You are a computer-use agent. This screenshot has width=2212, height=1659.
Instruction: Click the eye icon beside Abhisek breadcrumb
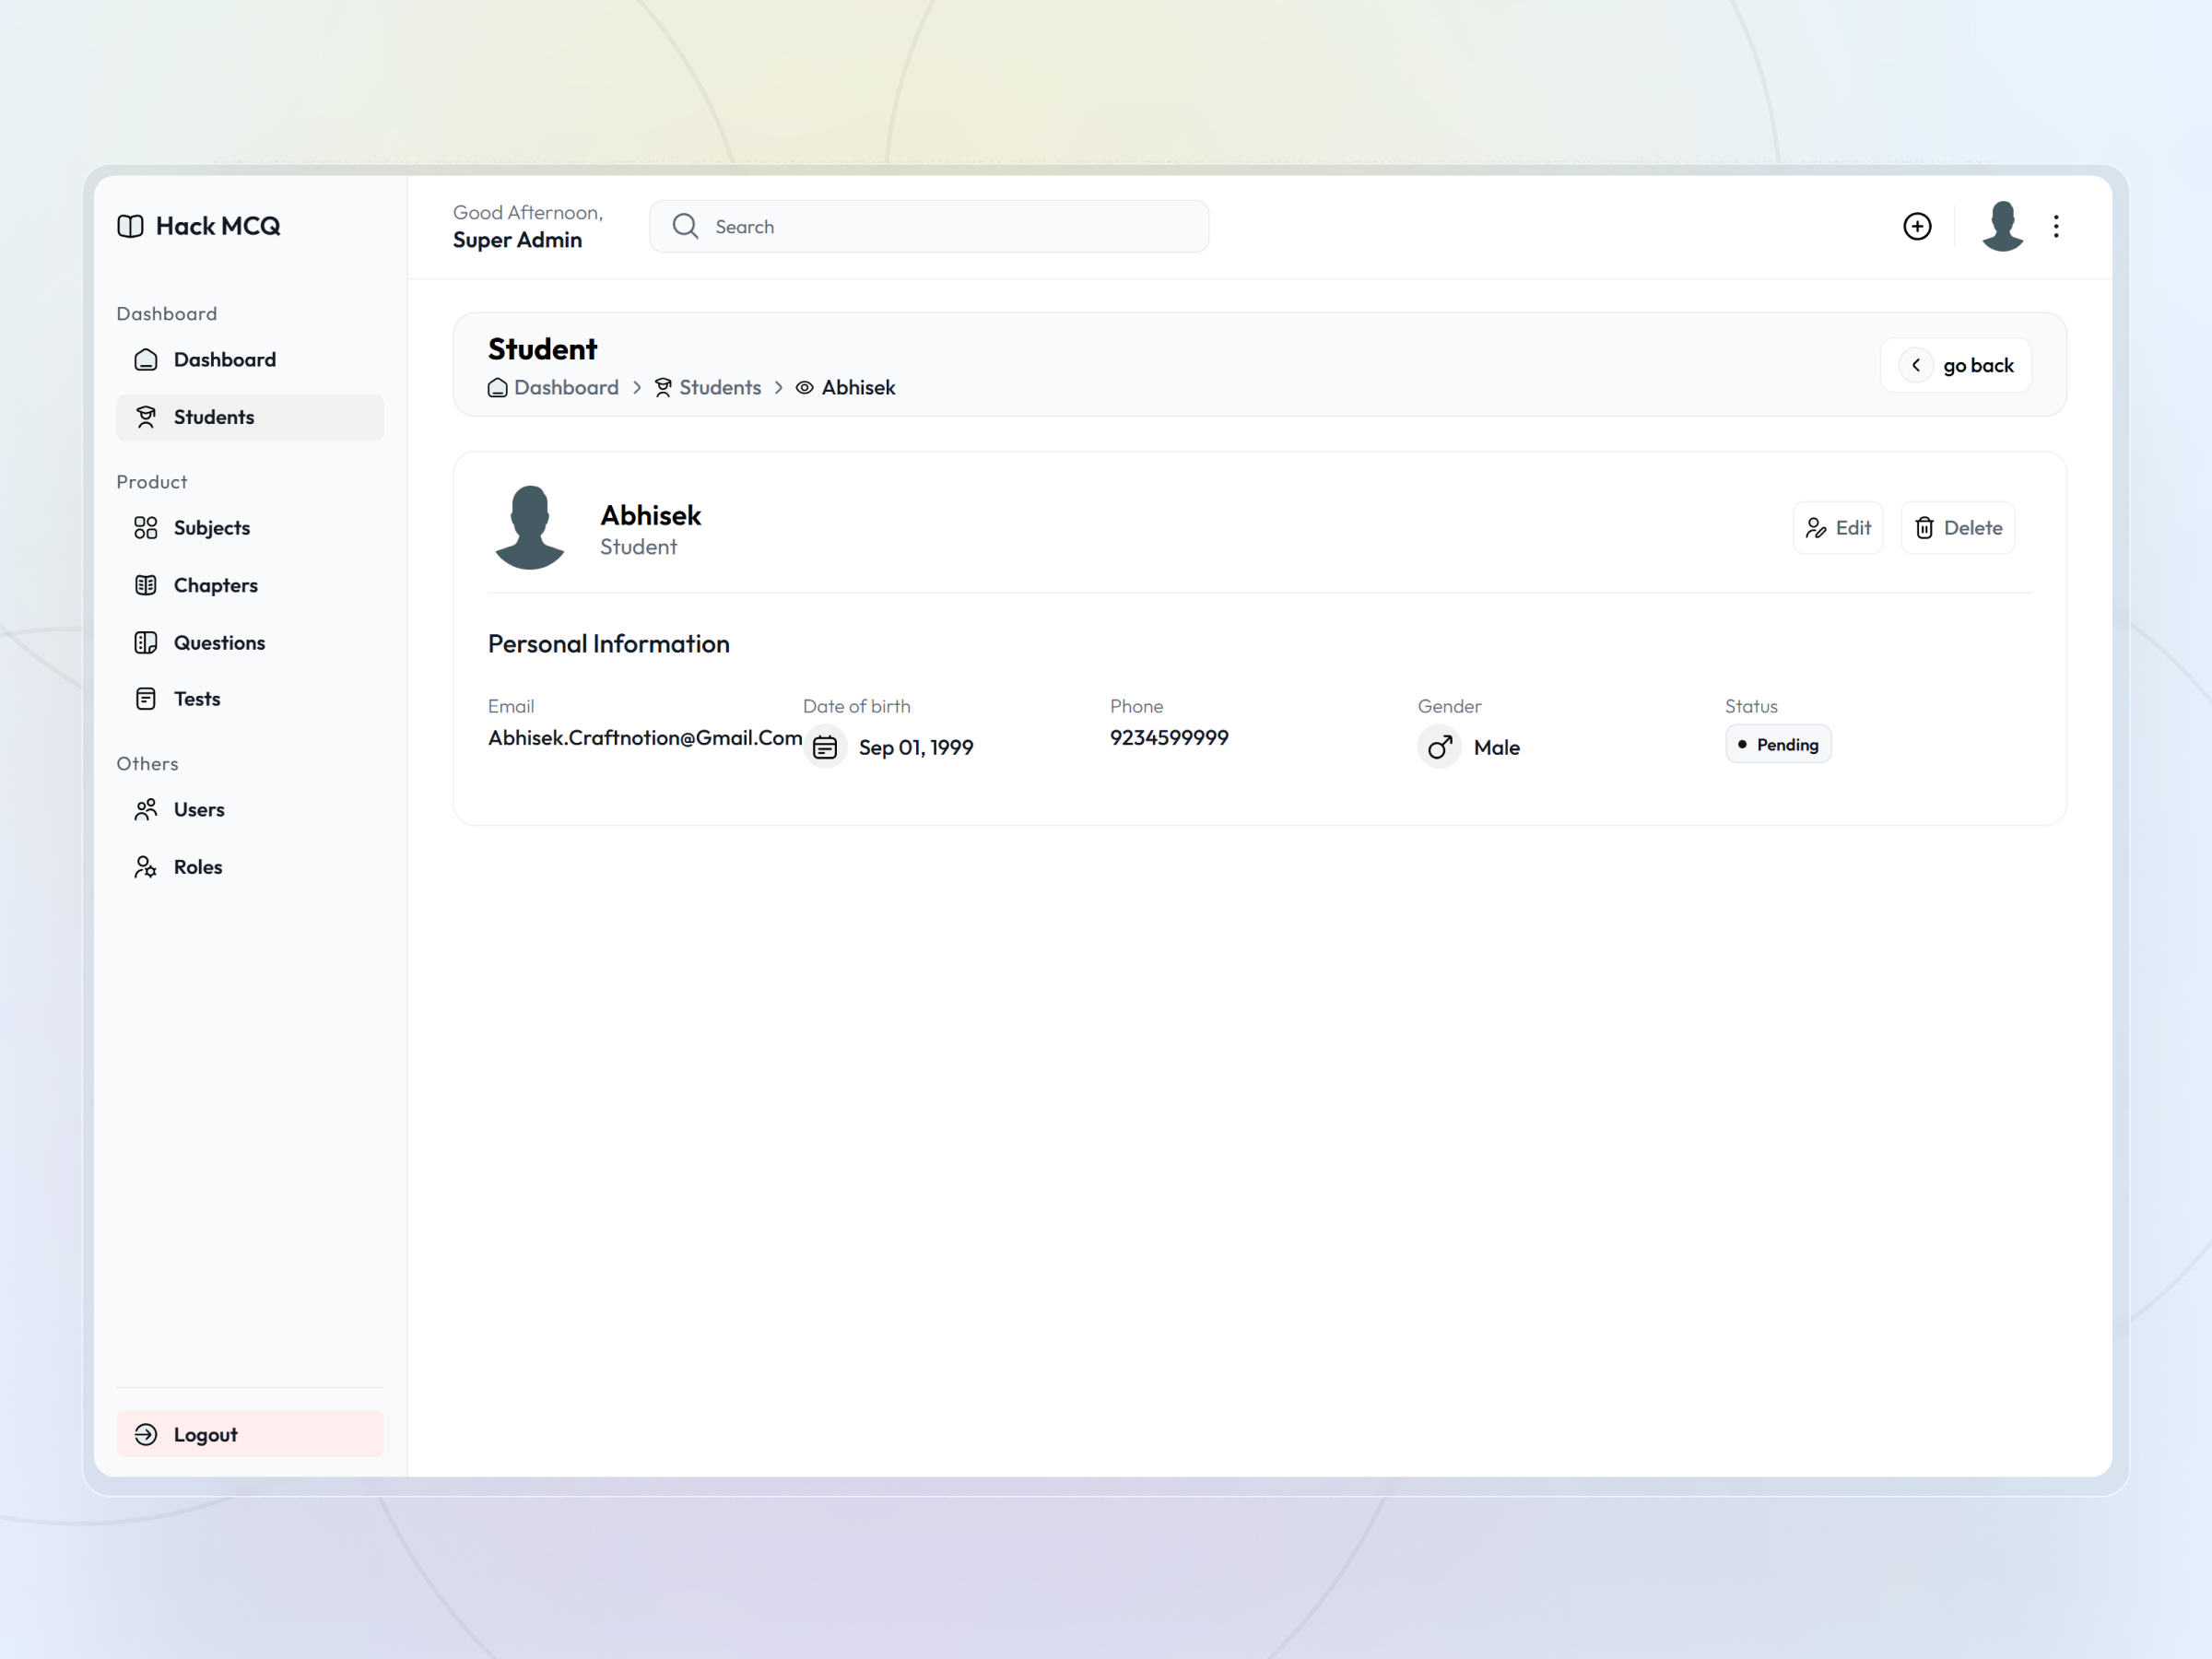tap(804, 388)
